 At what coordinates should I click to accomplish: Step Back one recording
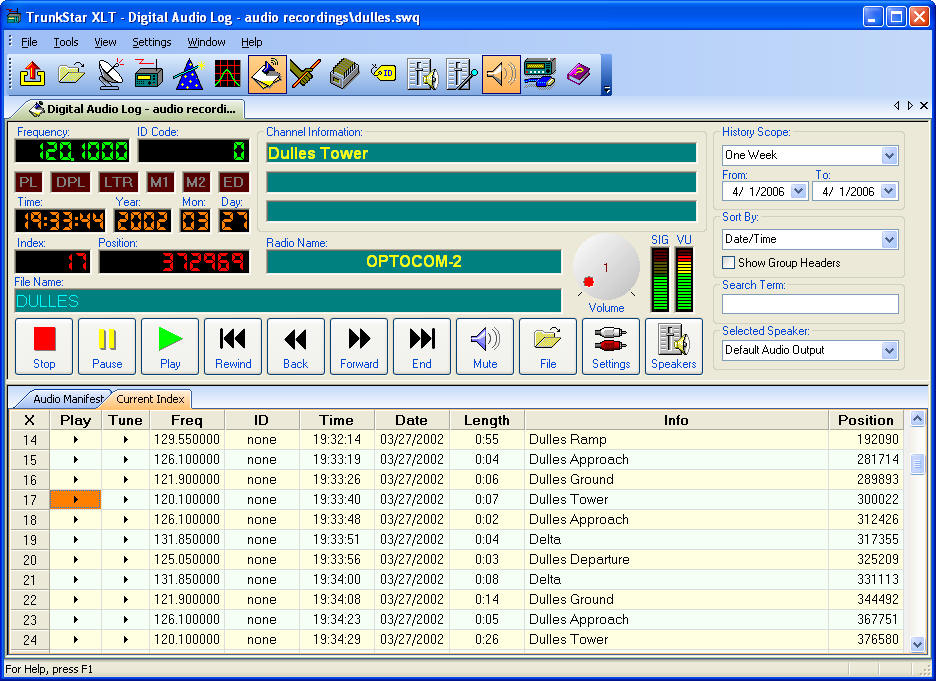[x=296, y=347]
